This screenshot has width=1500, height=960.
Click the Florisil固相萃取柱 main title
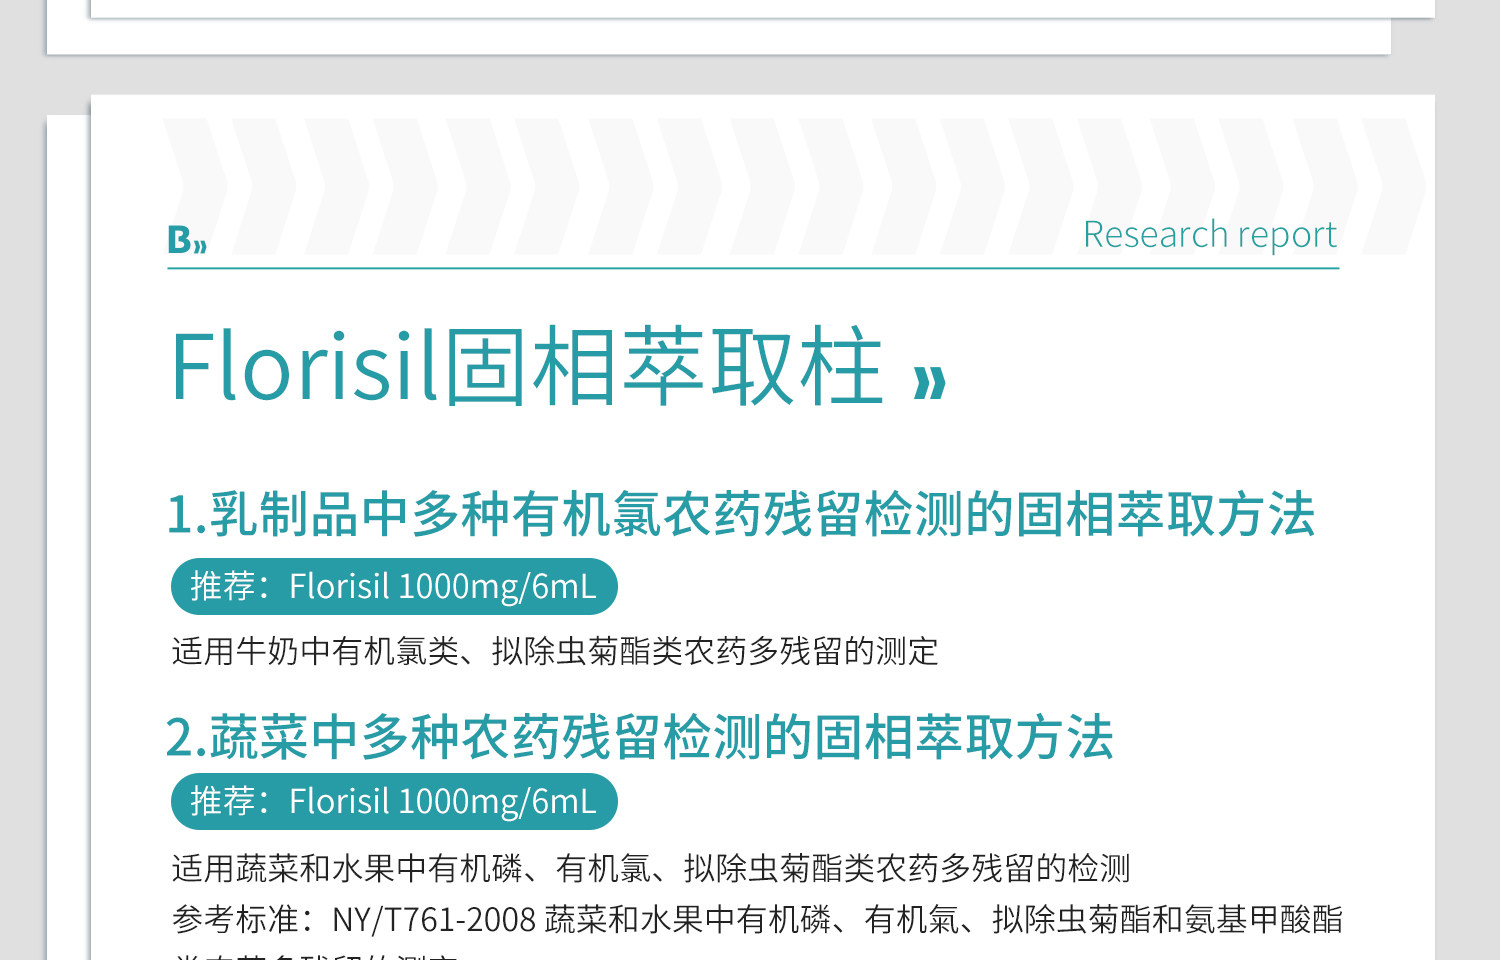(x=527, y=367)
